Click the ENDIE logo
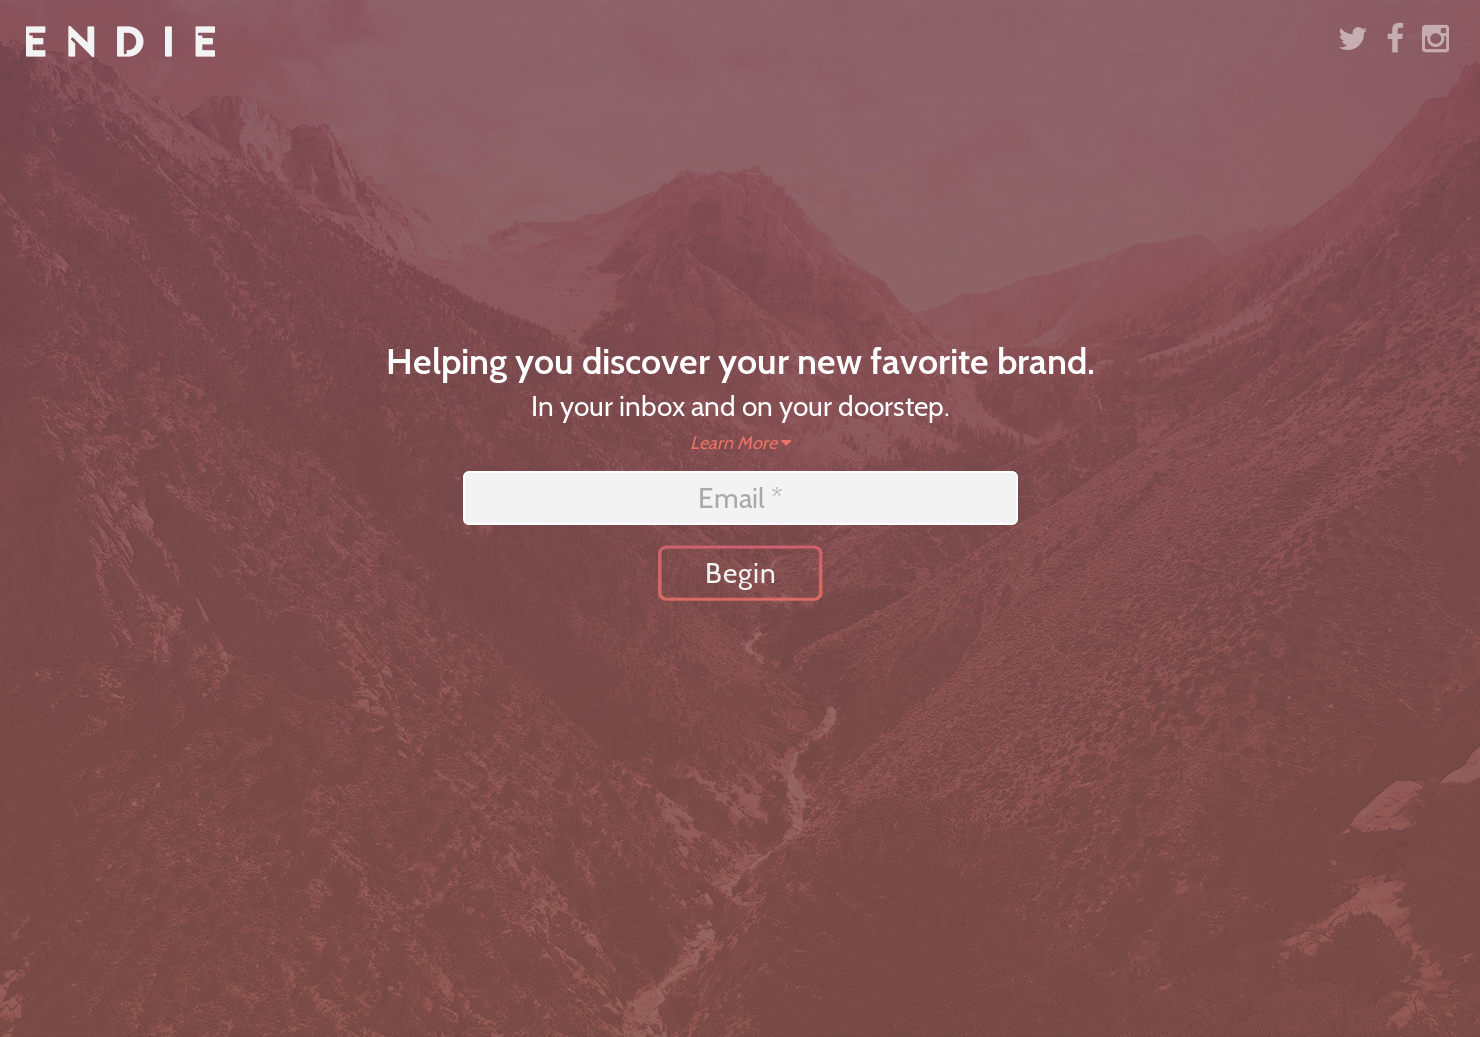Screen dimensions: 1480x1037 click(120, 42)
